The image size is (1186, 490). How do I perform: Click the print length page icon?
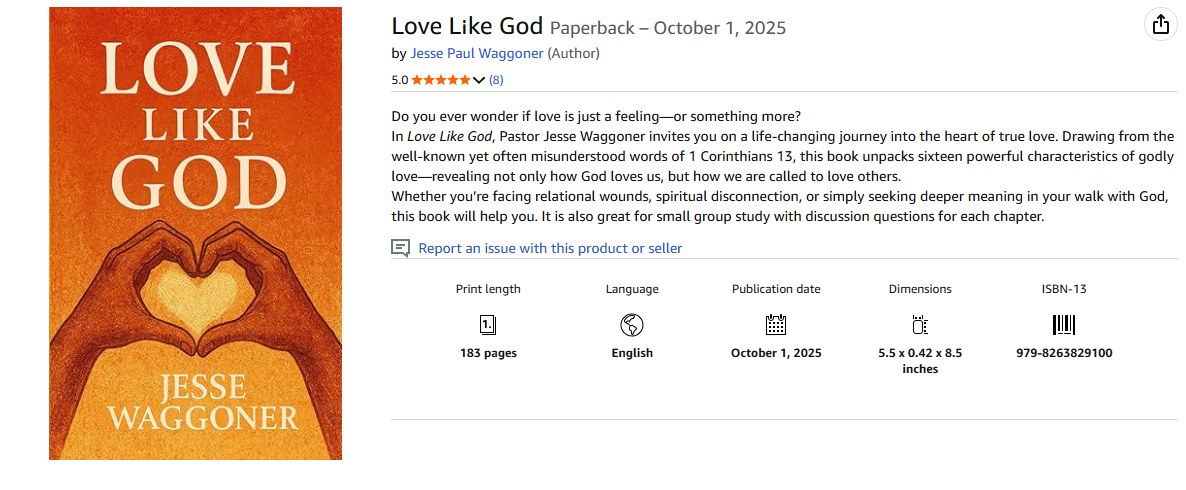[488, 324]
